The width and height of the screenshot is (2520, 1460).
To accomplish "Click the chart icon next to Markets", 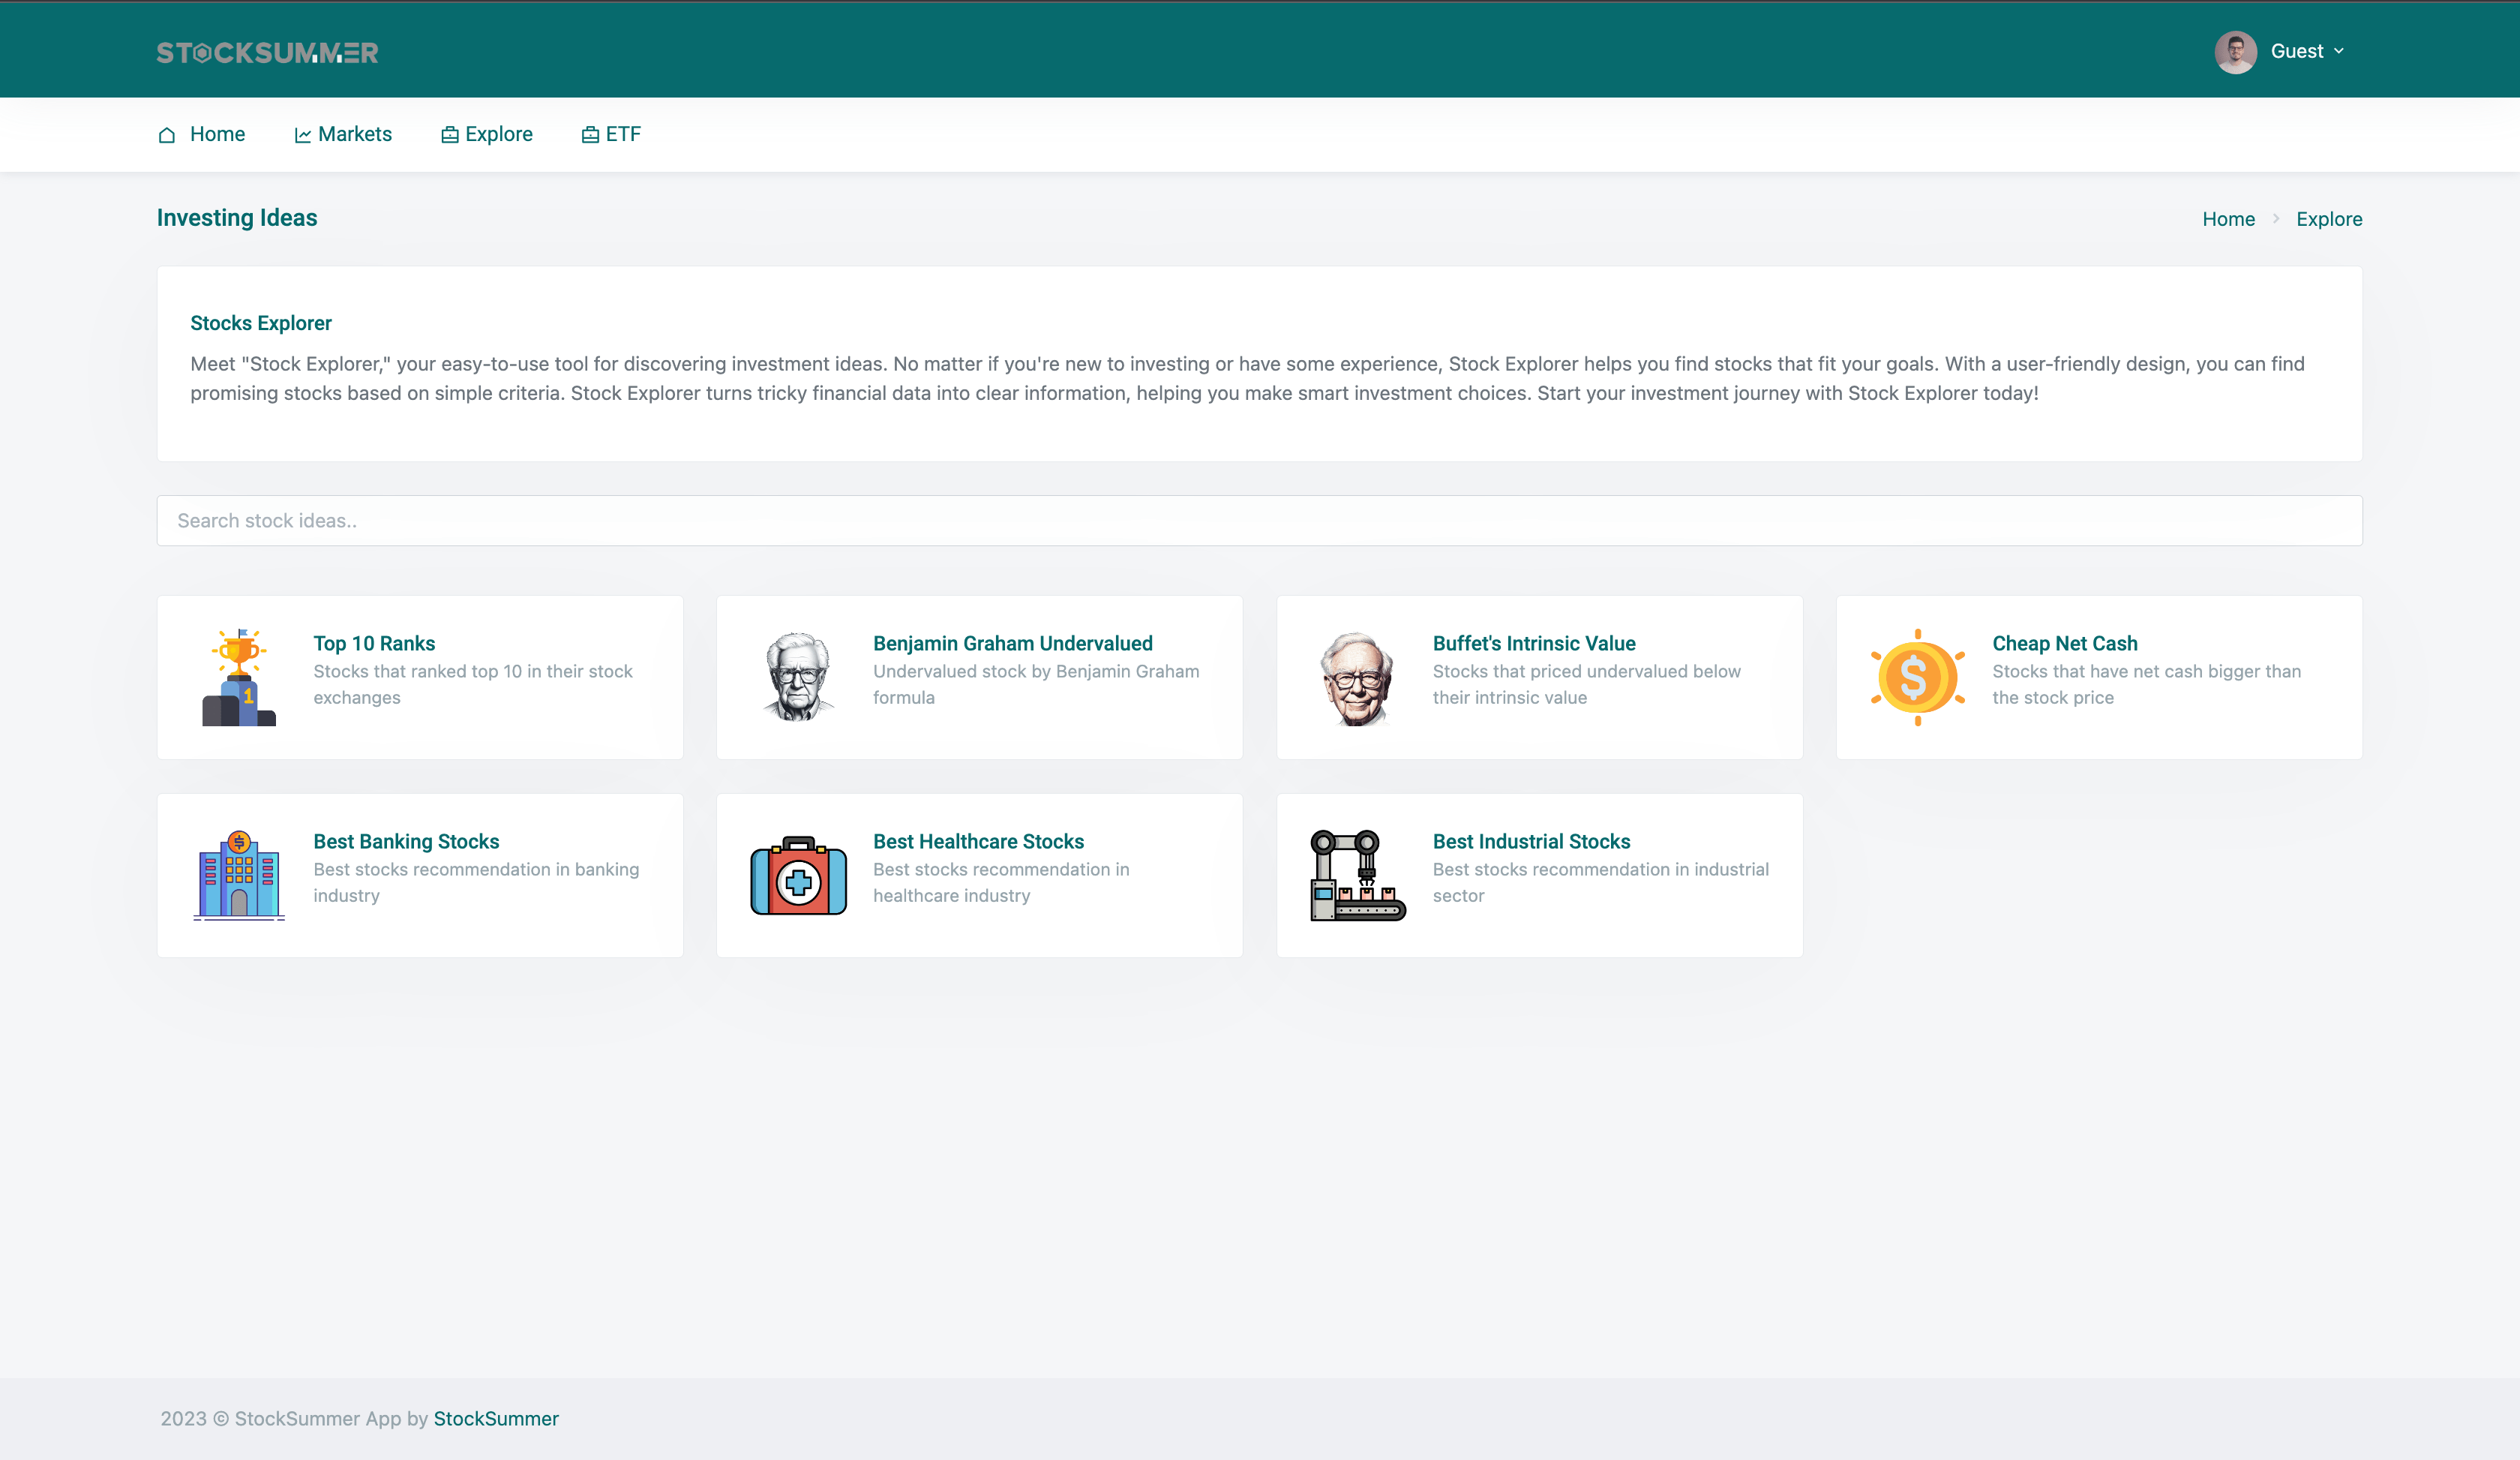I will tap(304, 134).
